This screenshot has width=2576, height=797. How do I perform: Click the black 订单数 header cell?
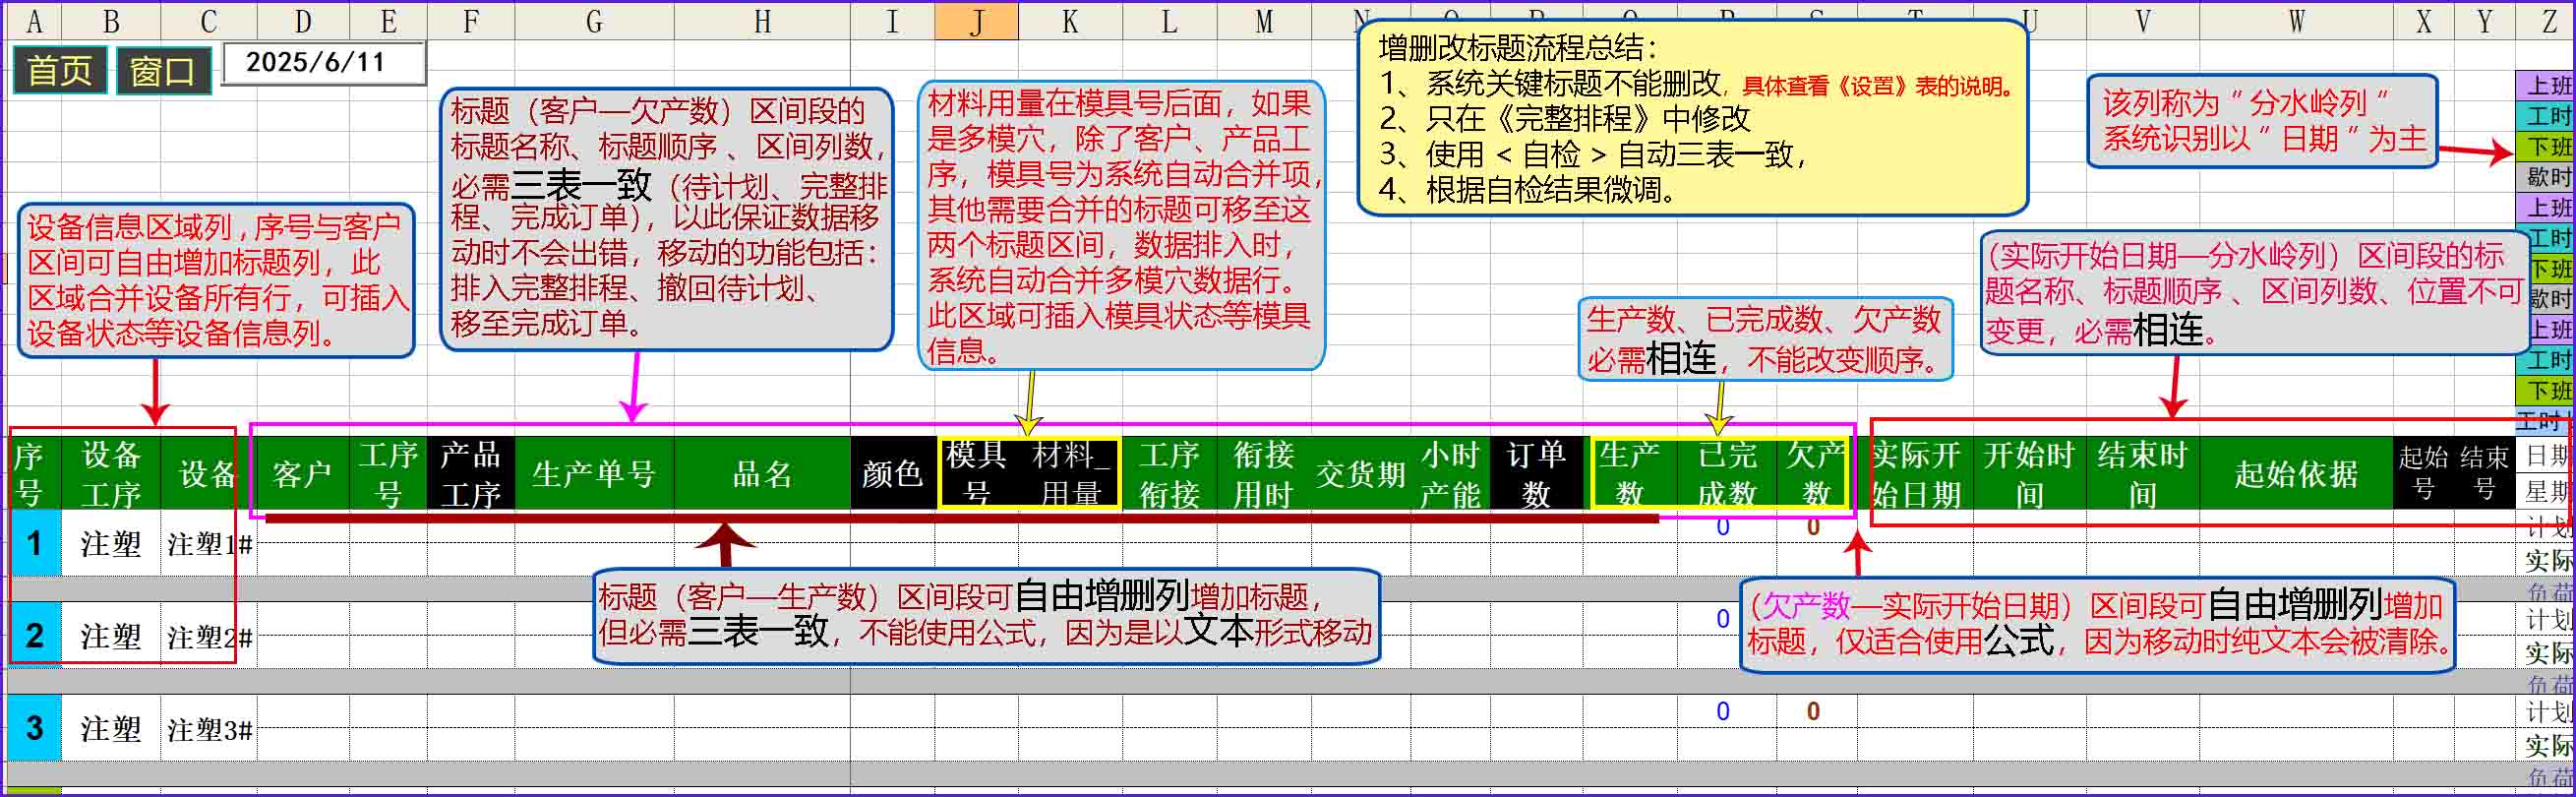pyautogui.click(x=1536, y=474)
